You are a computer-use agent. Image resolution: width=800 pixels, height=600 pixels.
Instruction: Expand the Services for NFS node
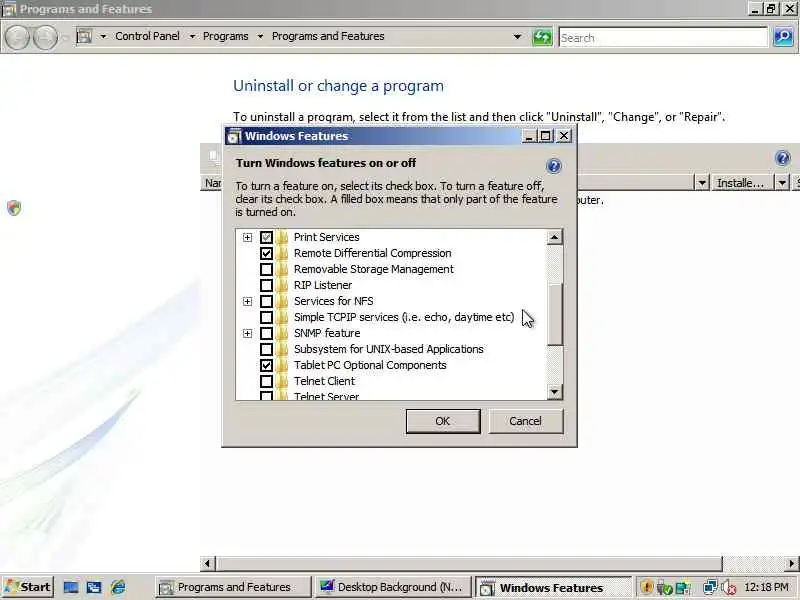coord(247,302)
